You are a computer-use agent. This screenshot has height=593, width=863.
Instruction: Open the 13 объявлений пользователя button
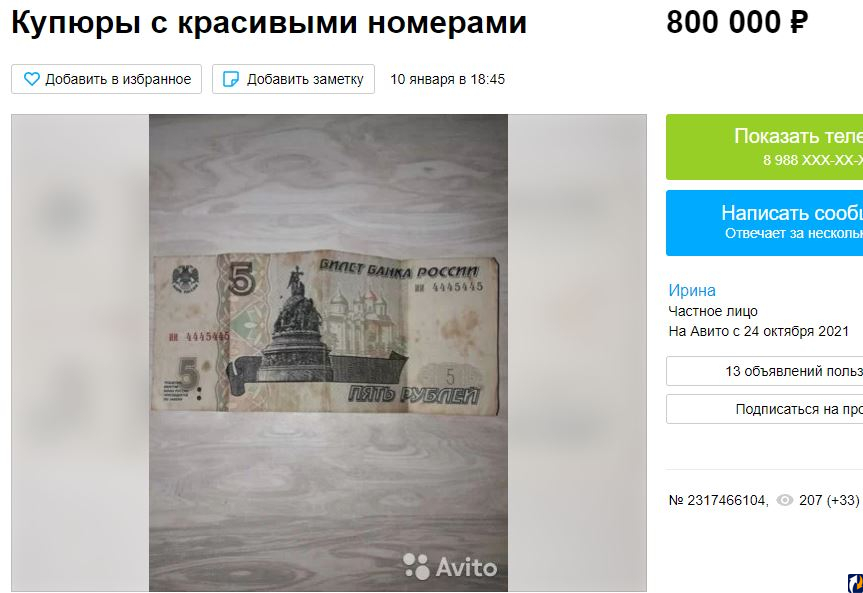(764, 371)
